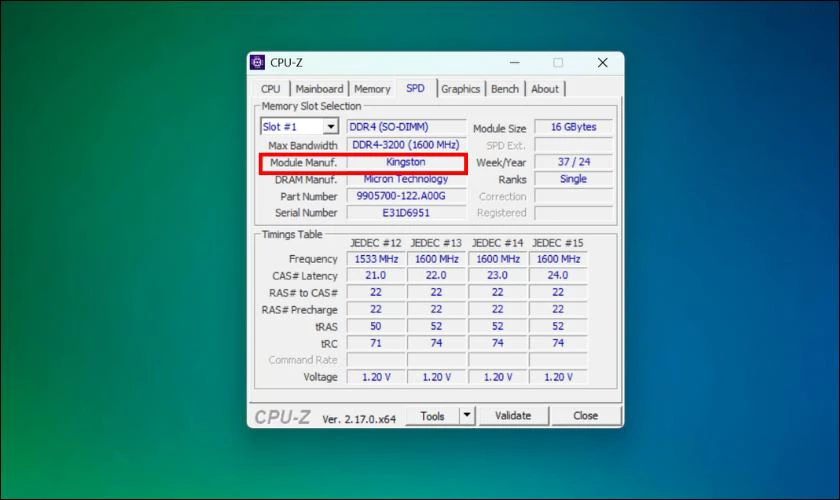View the About tab
This screenshot has width=840, height=500.
tap(545, 89)
